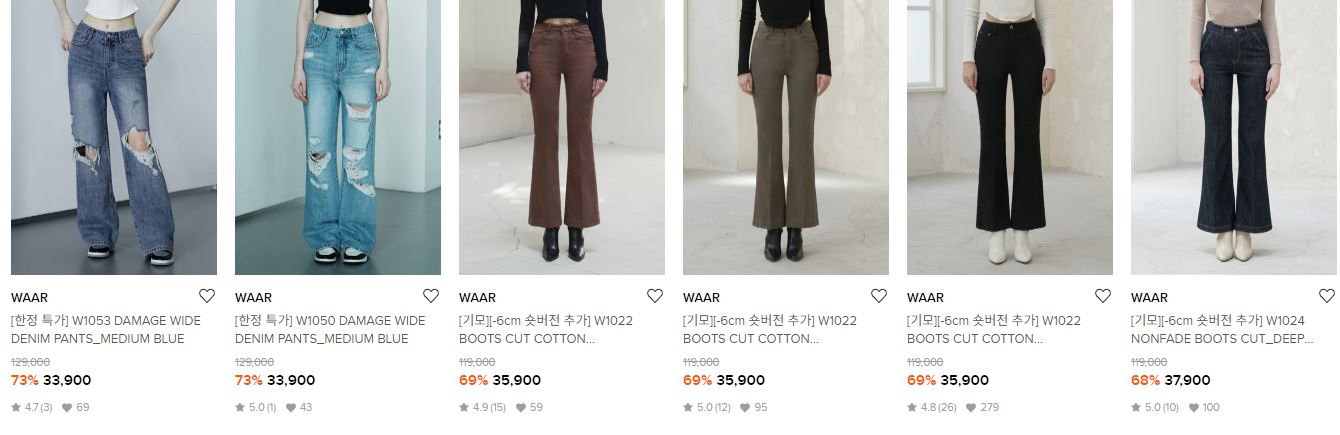This screenshot has width=1340, height=435.
Task: Open W1053 DAMAGE WIDE DENIM PANTS title link
Action: 106,330
